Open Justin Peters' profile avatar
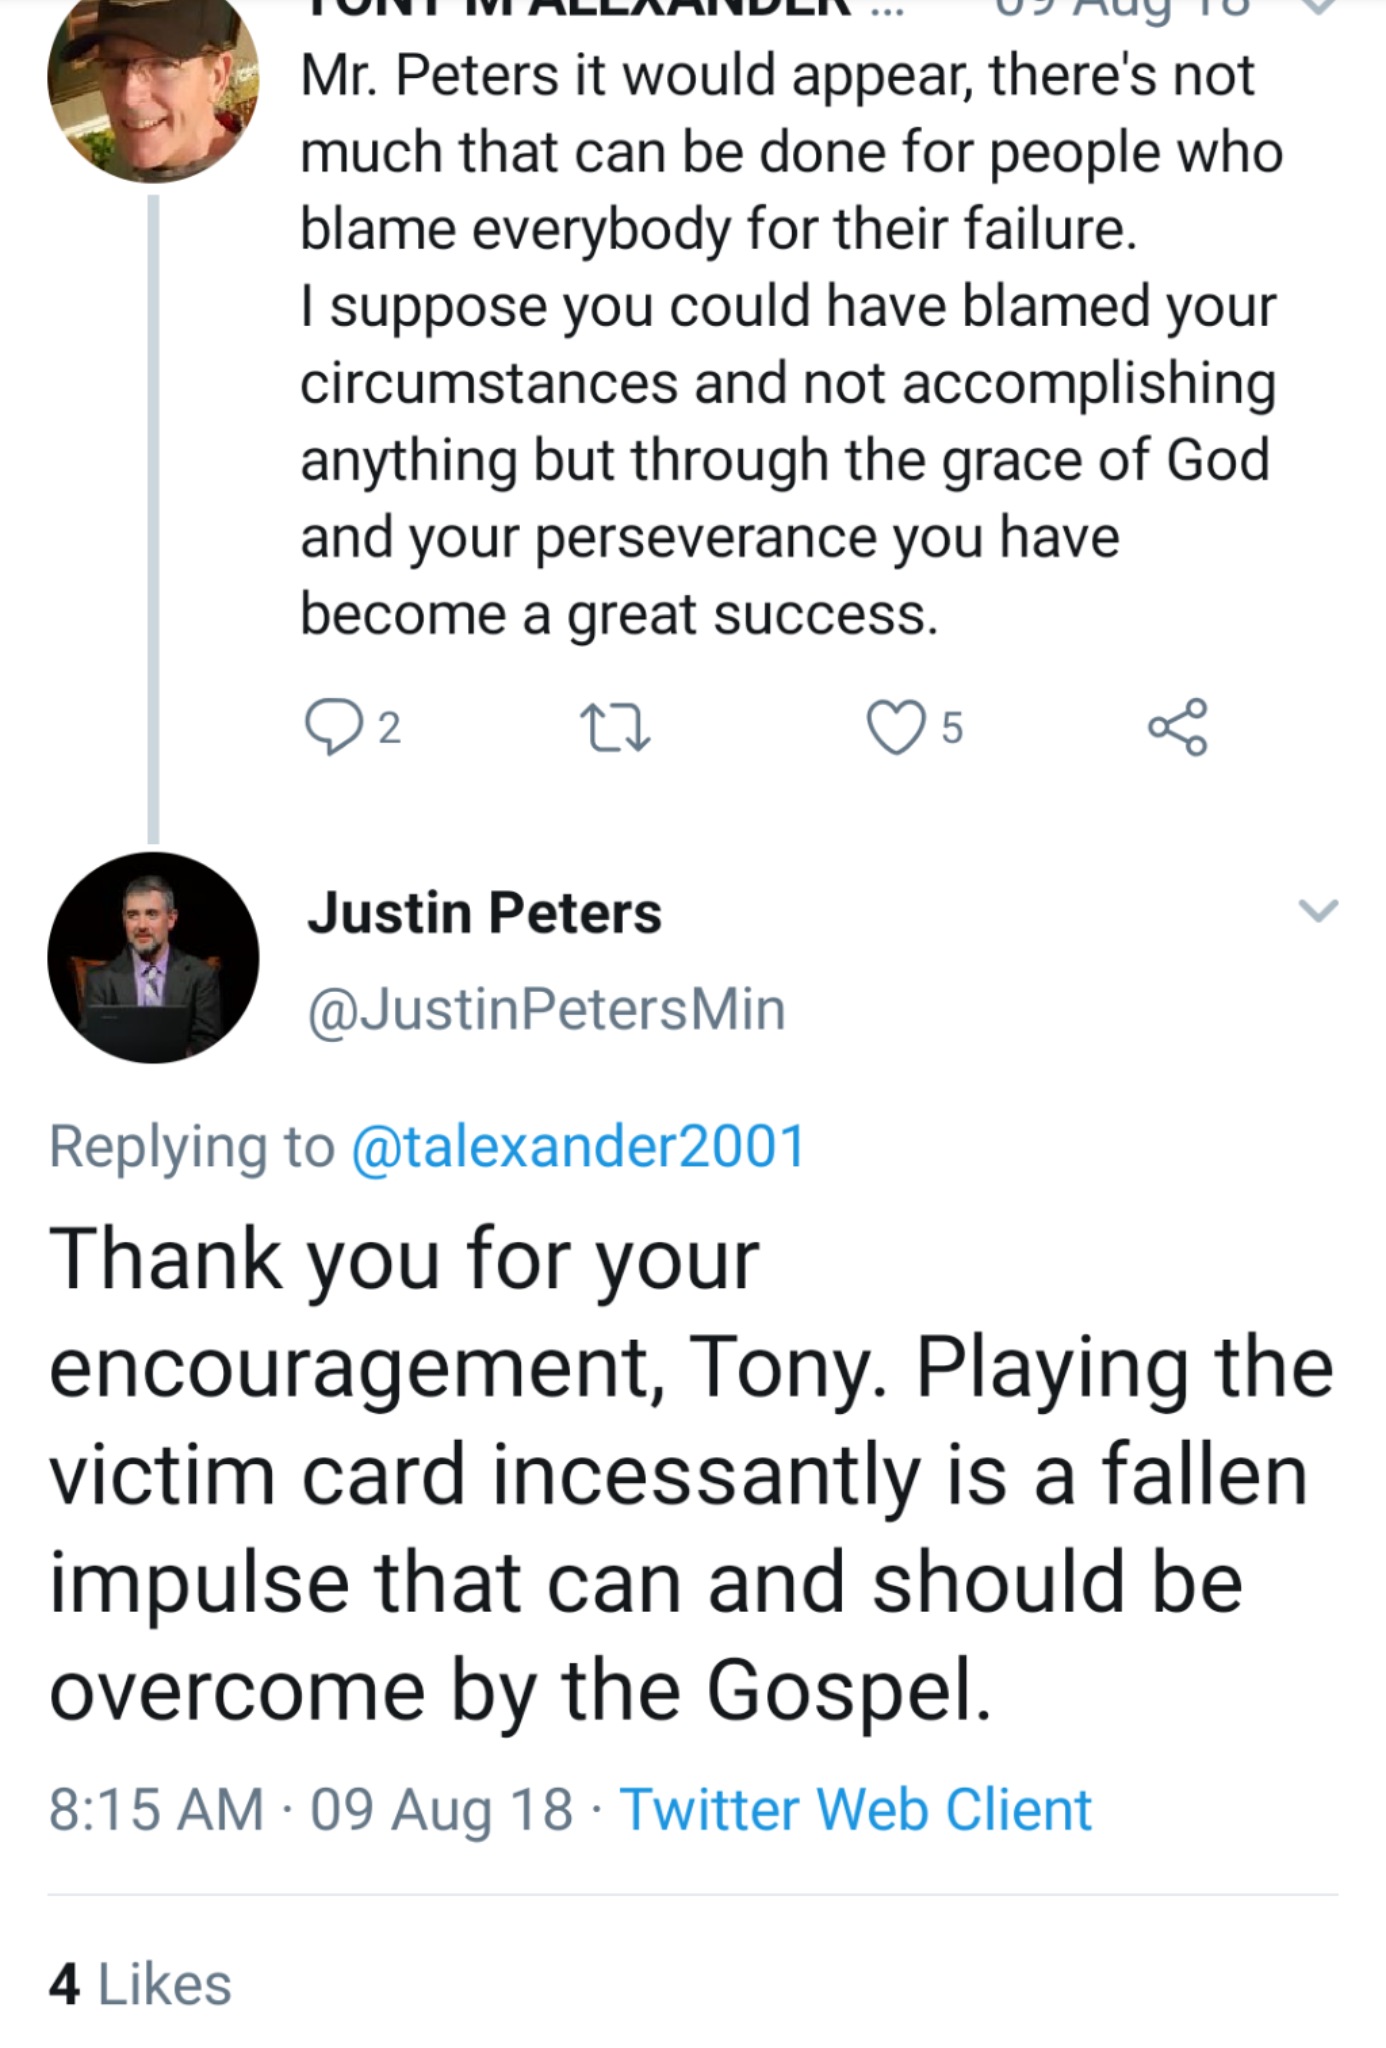Screen dimensions: 1386x2048 point(153,957)
